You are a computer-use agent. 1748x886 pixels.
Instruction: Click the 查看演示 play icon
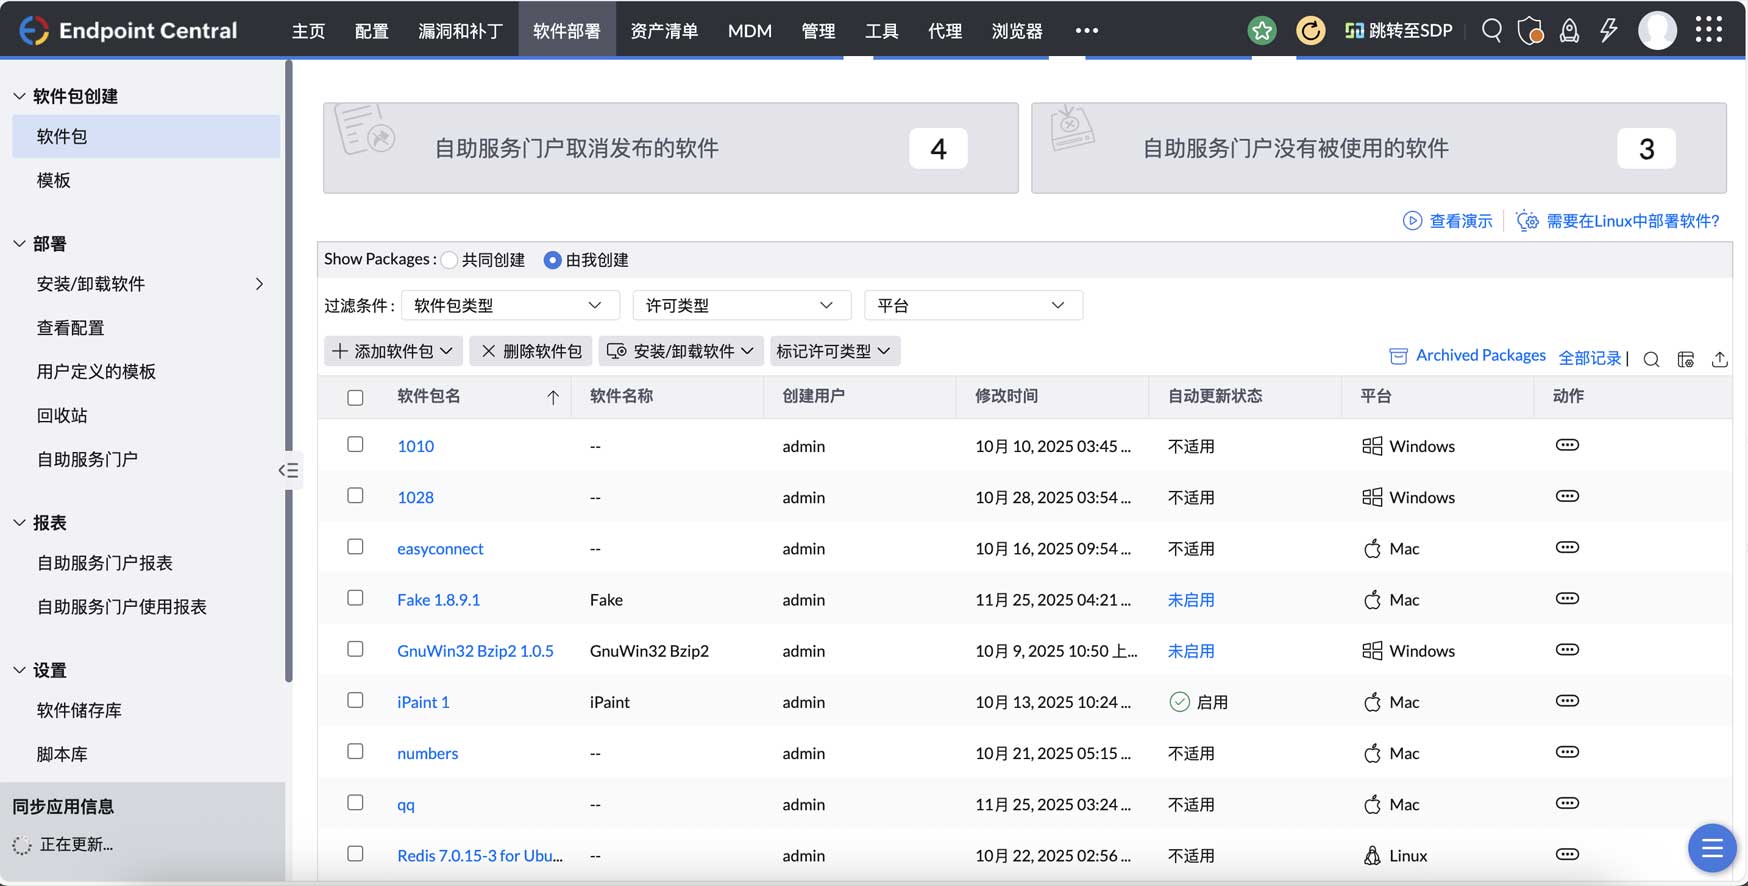[1412, 221]
